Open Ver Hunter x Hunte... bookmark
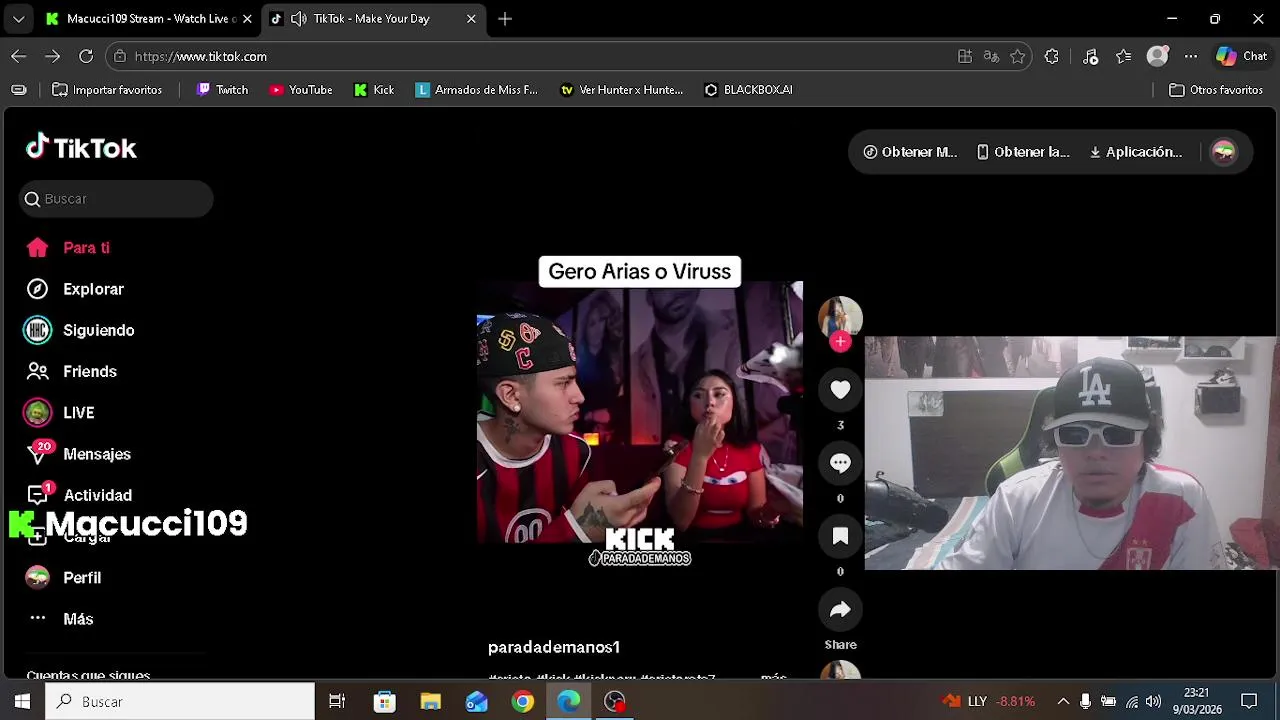 (622, 90)
